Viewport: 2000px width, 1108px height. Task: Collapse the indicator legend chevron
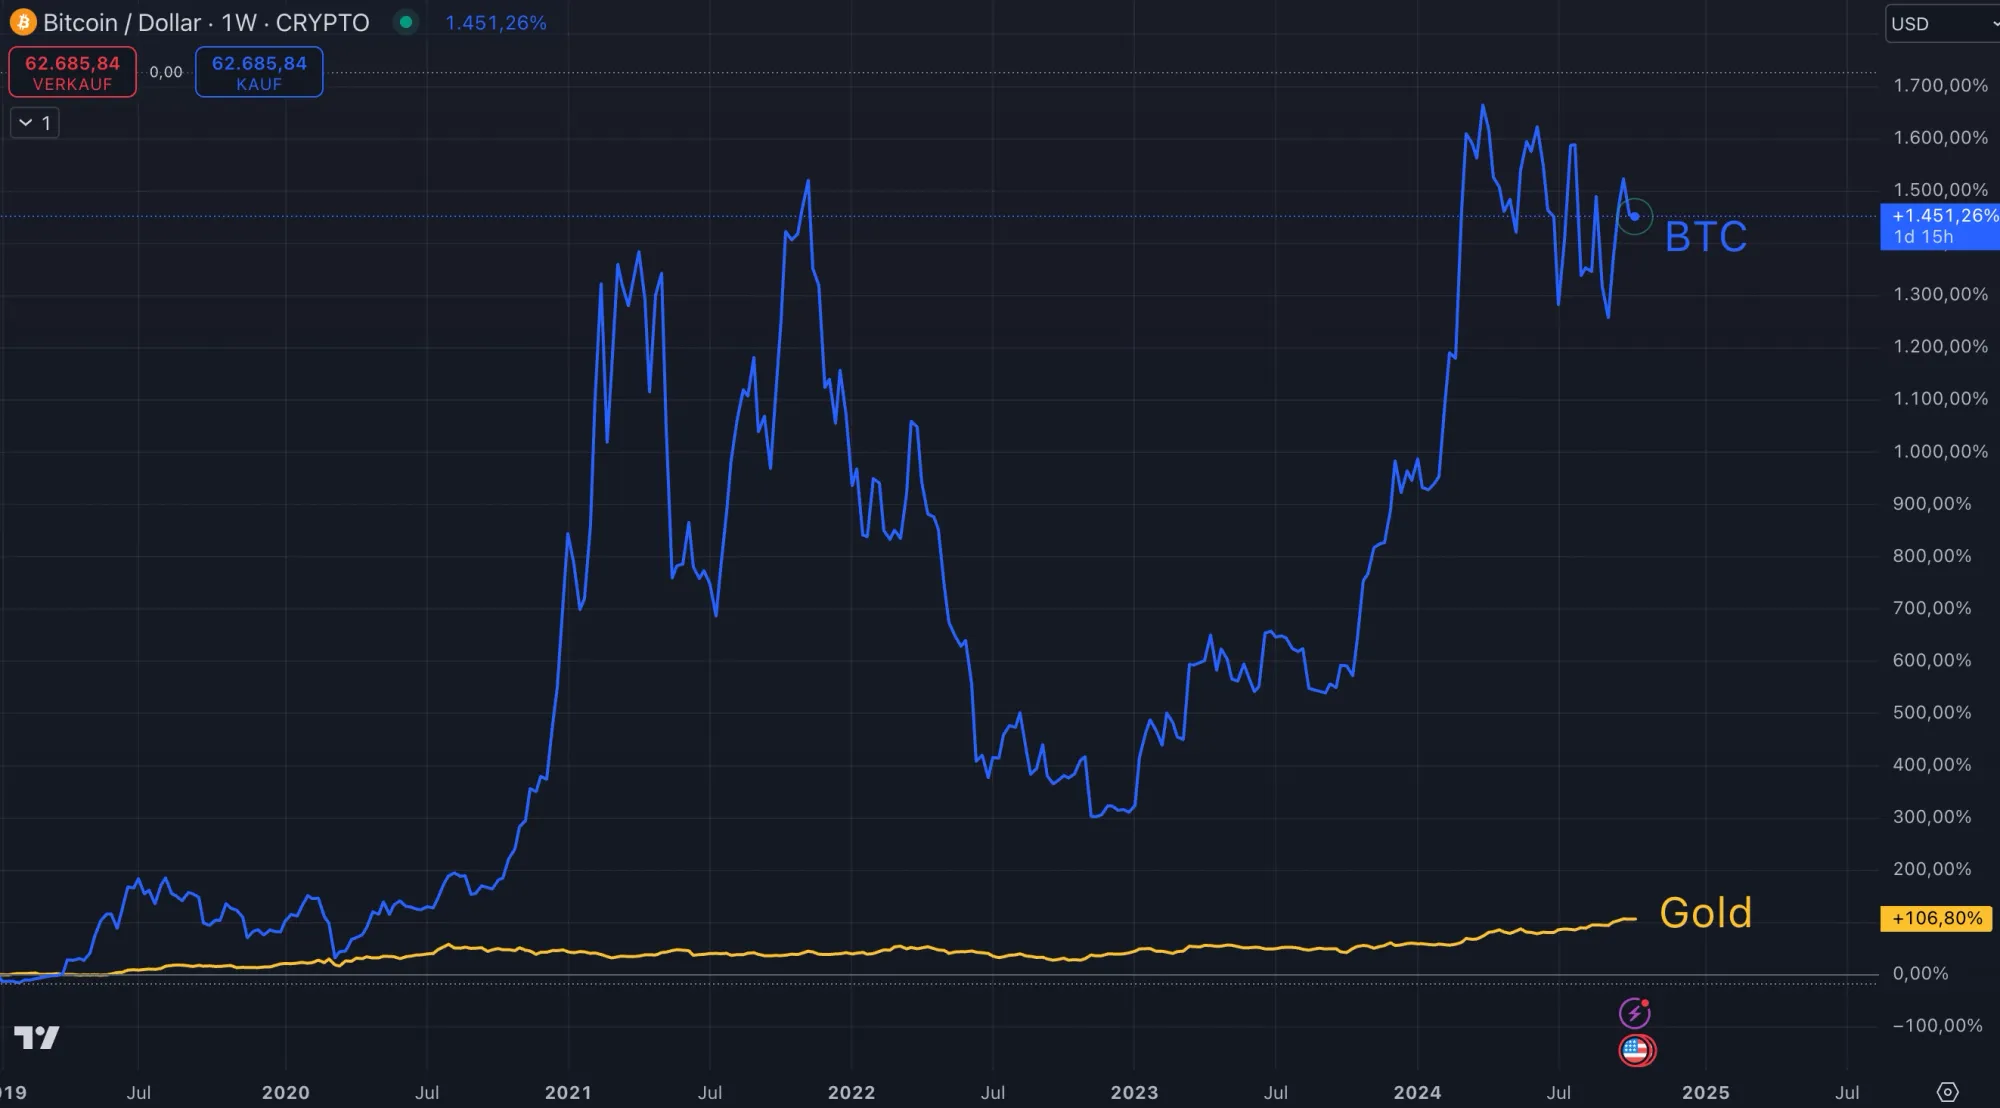point(26,123)
